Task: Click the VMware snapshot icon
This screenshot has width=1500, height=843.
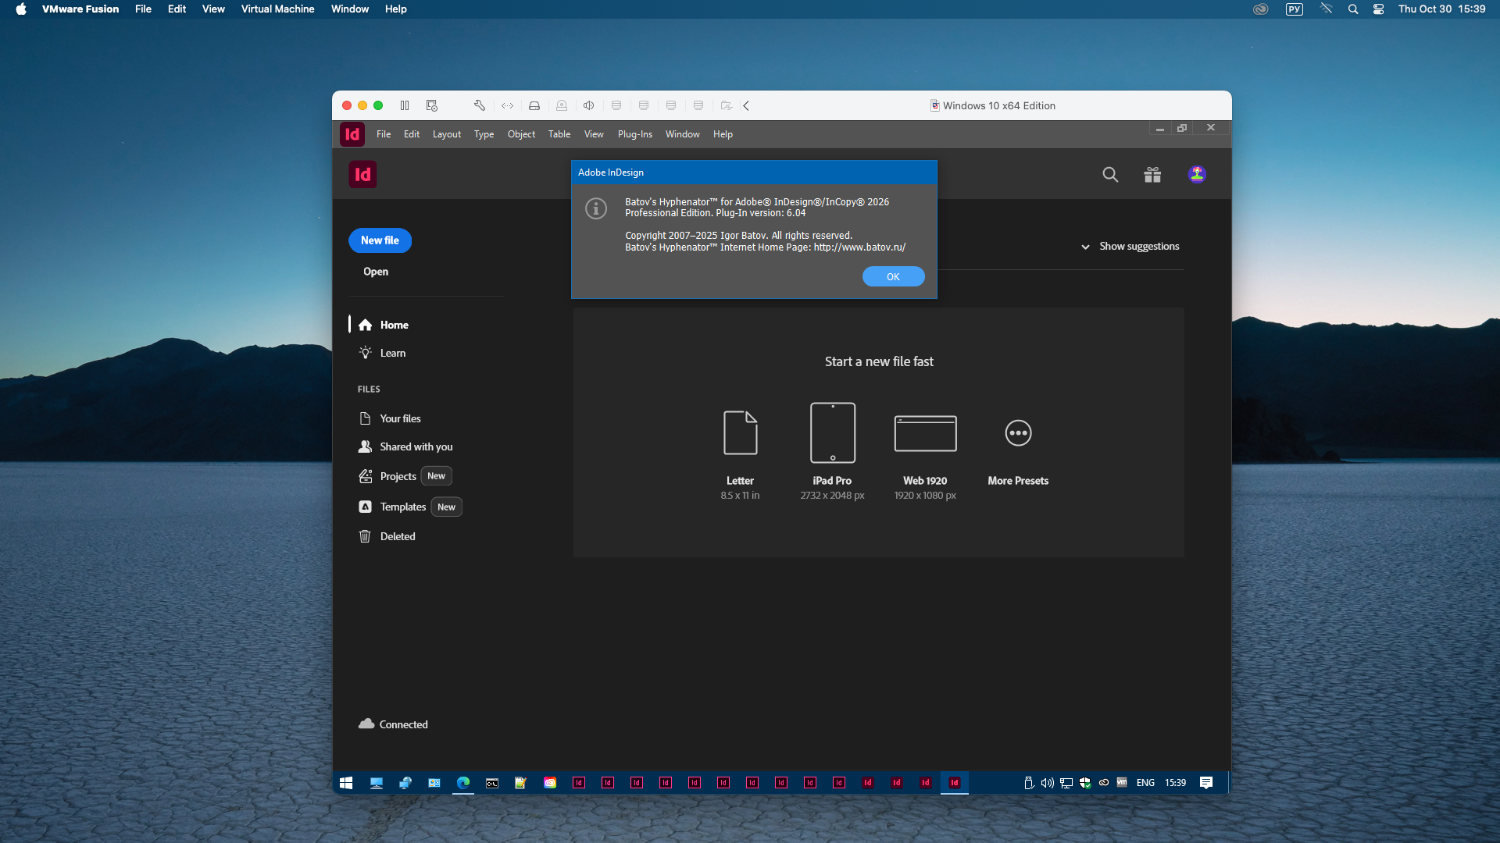Action: click(x=432, y=106)
